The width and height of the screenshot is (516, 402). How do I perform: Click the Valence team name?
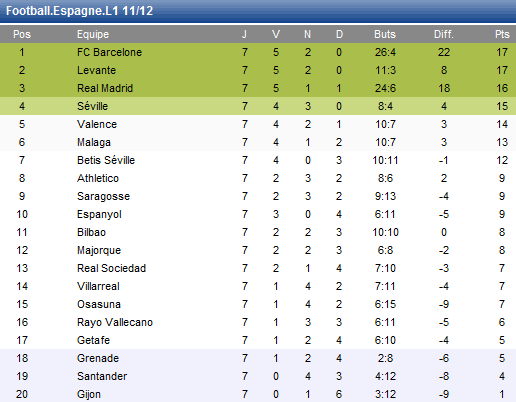[97, 124]
